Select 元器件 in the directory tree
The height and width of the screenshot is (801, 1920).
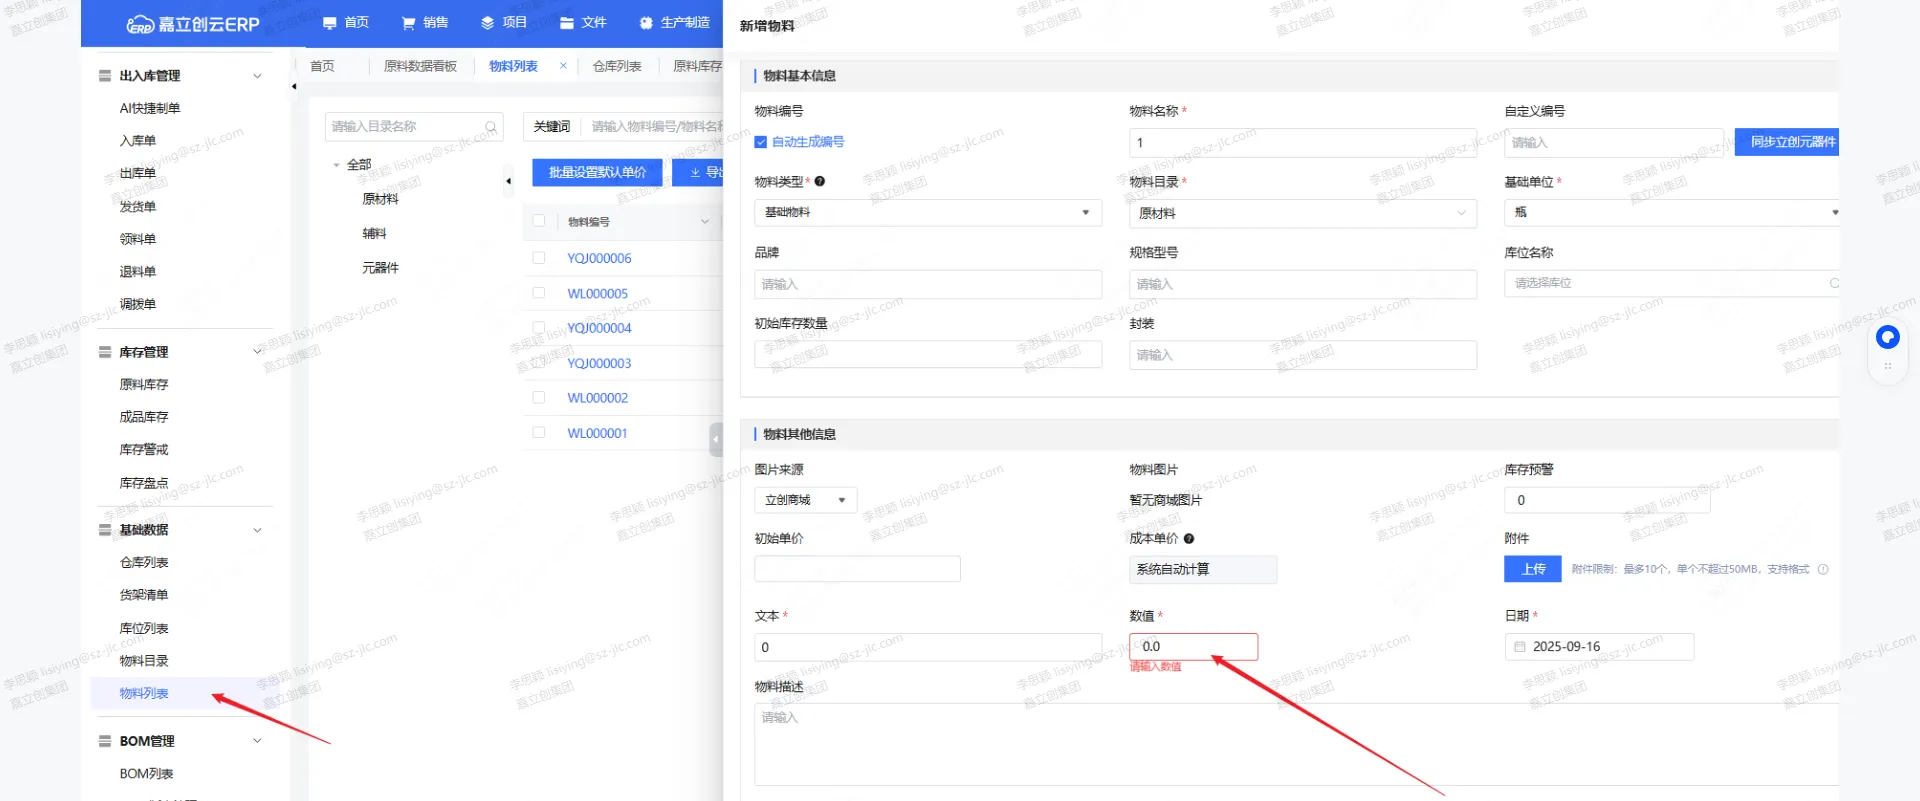tap(380, 268)
